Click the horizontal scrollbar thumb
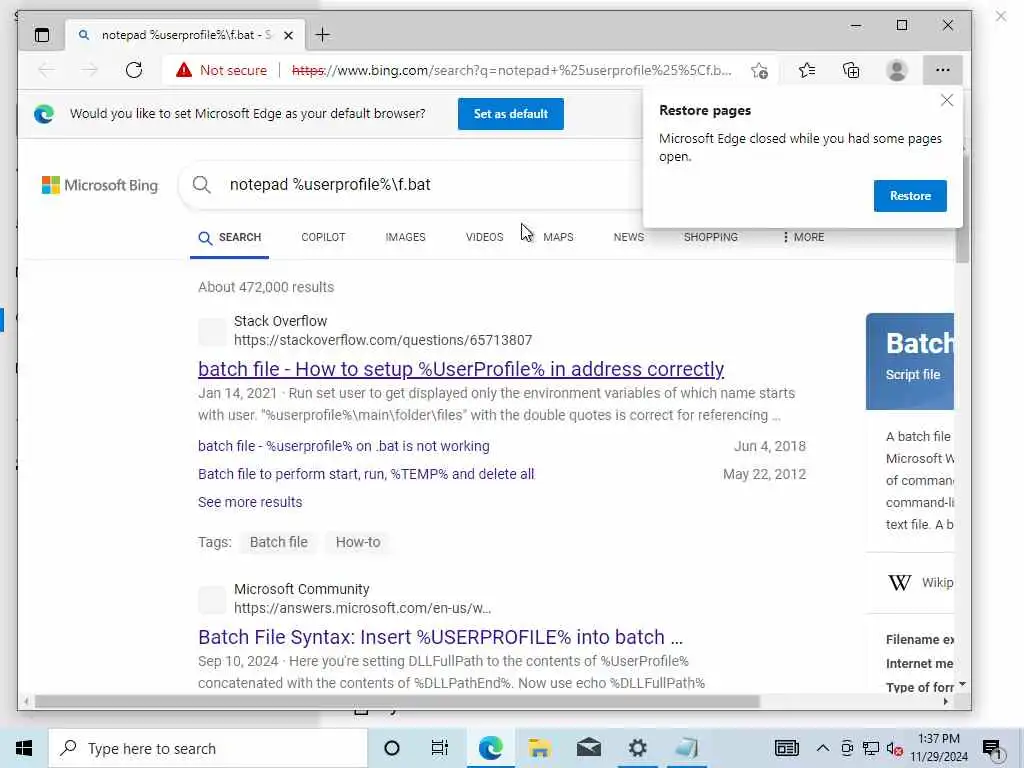 click(x=397, y=701)
